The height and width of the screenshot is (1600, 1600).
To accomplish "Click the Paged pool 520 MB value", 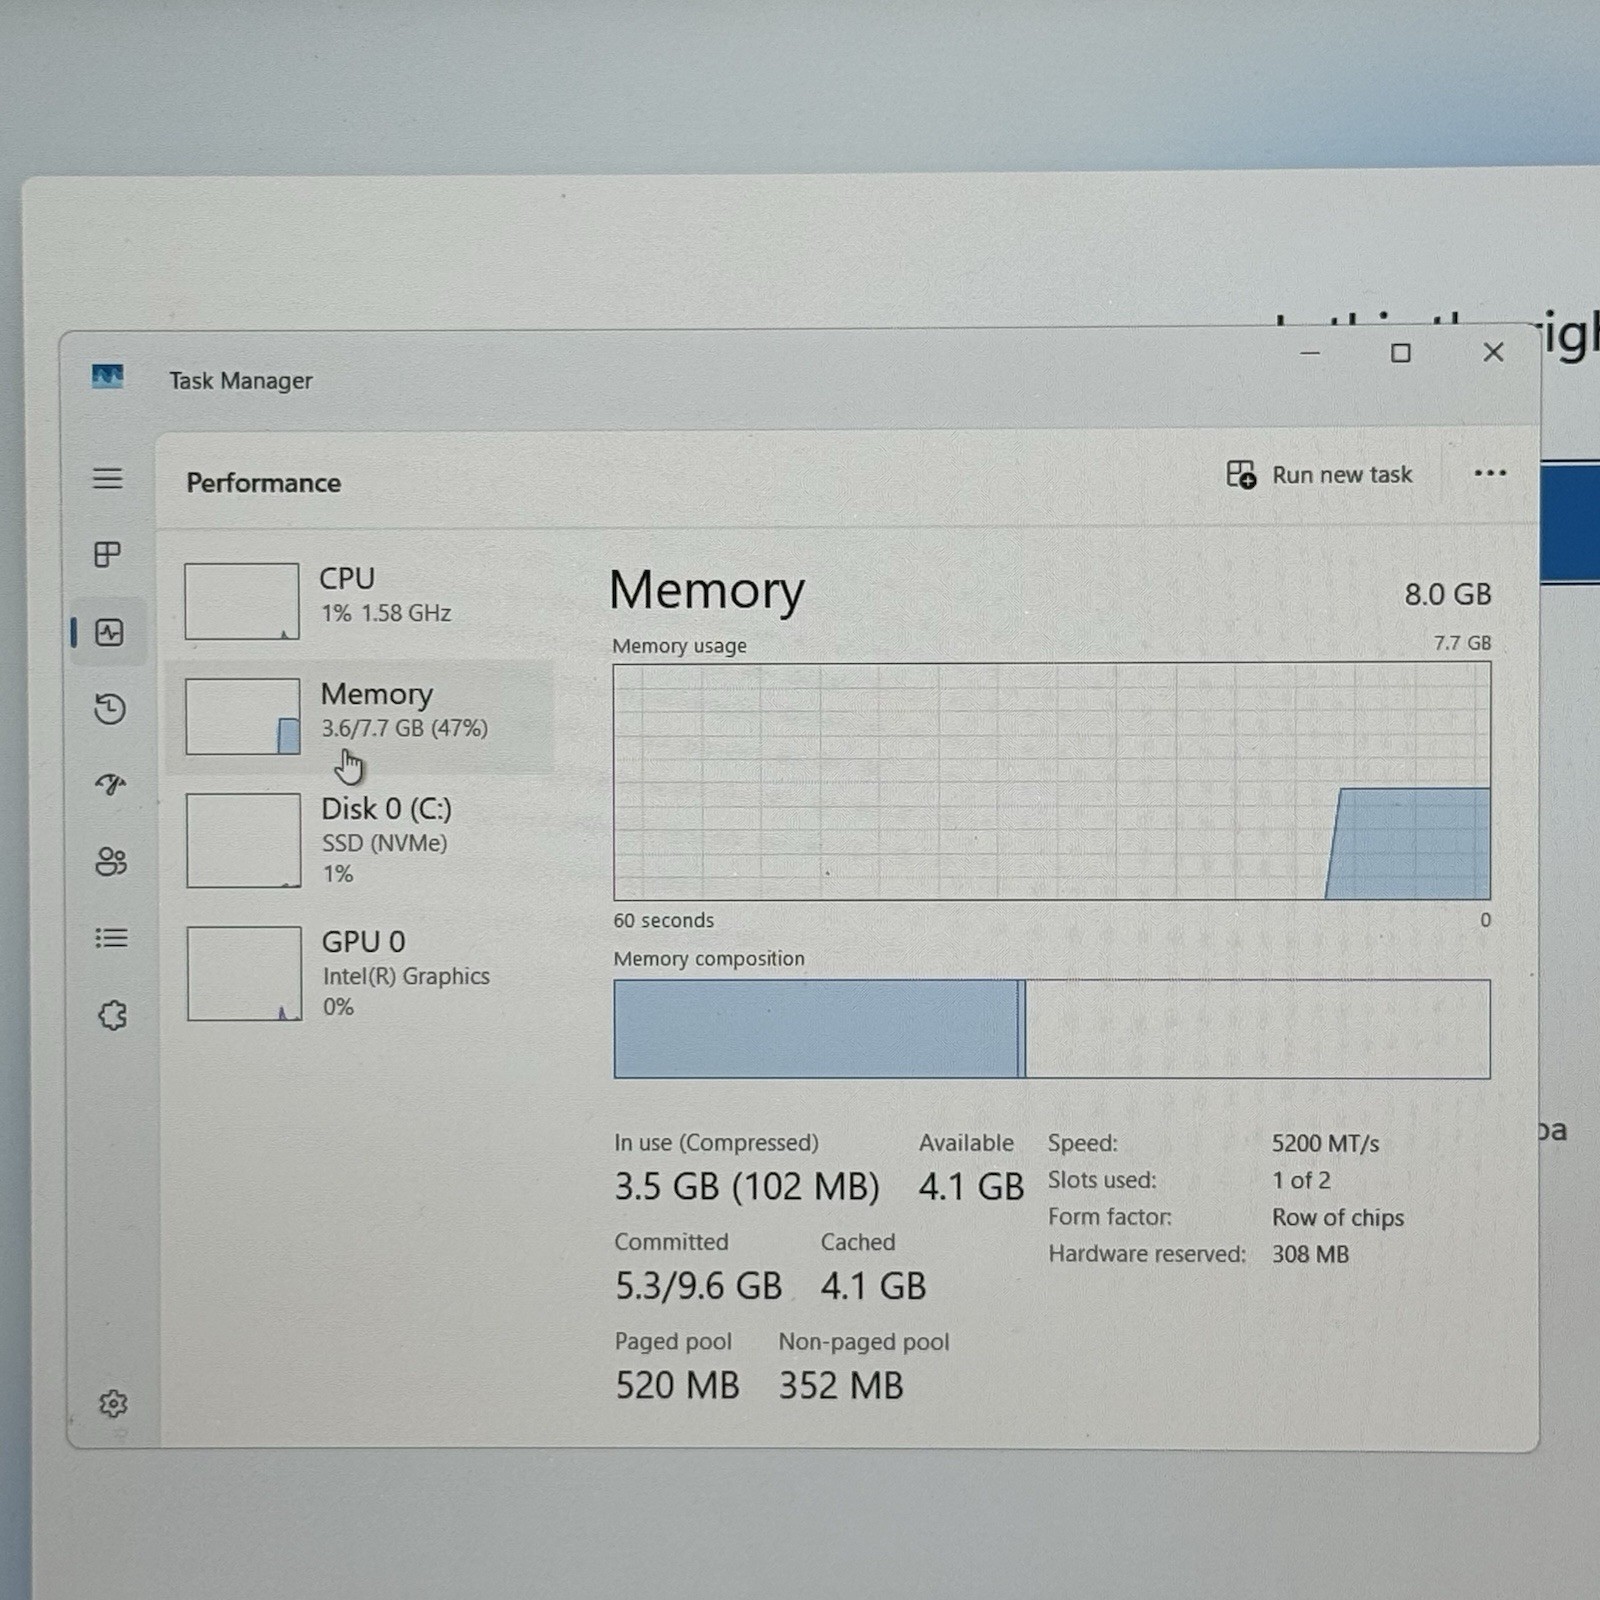I will (x=677, y=1386).
